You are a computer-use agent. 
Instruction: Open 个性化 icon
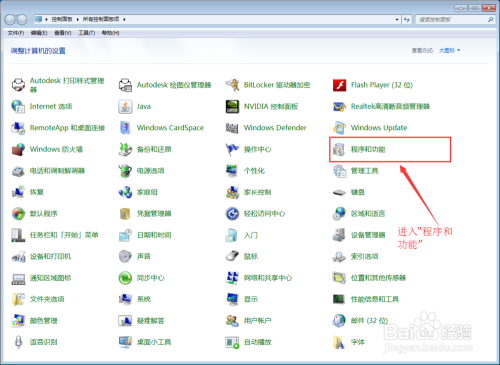(232, 171)
